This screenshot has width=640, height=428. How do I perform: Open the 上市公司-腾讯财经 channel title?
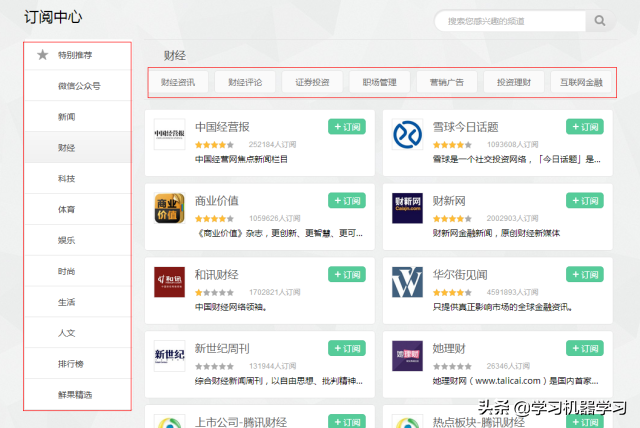click(241, 422)
